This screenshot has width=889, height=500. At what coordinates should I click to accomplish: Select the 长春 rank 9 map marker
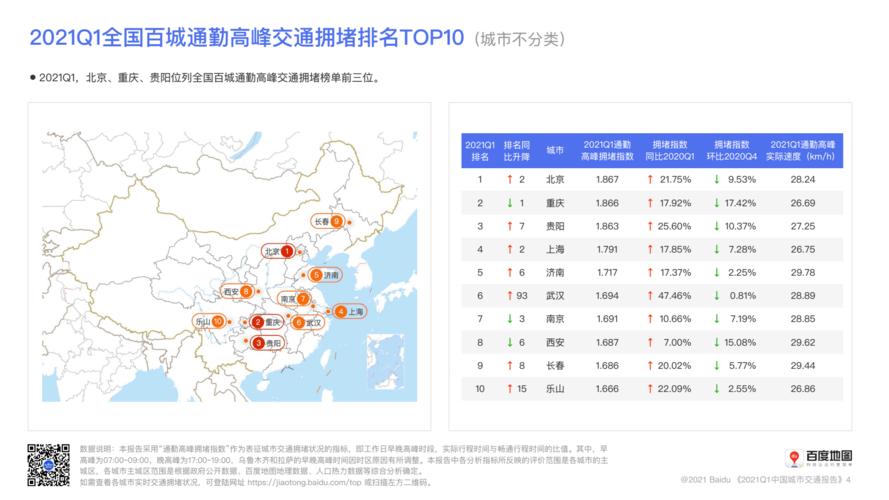point(328,221)
